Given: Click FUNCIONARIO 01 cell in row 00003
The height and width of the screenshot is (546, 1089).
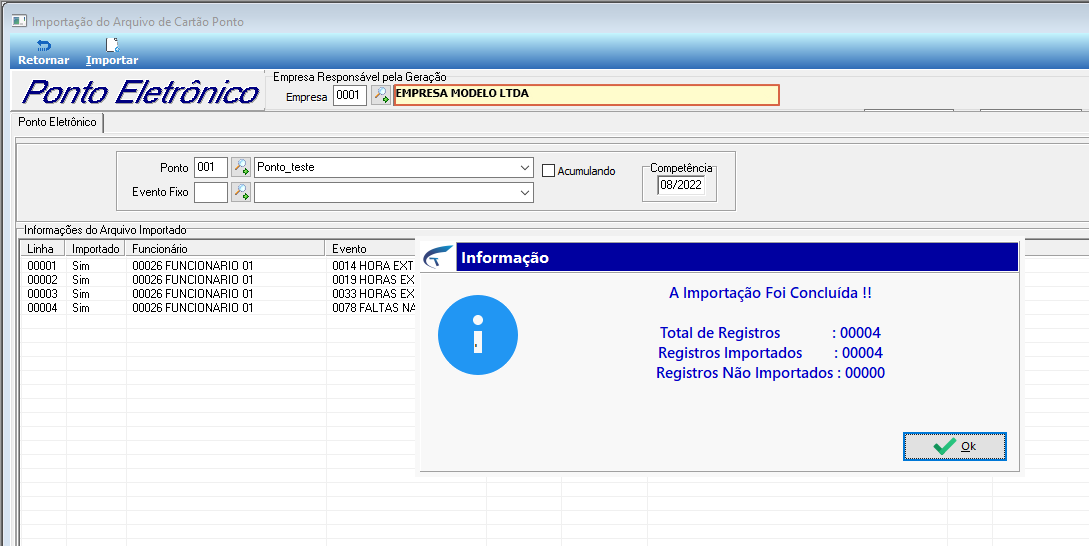Looking at the screenshot, I should tap(192, 294).
